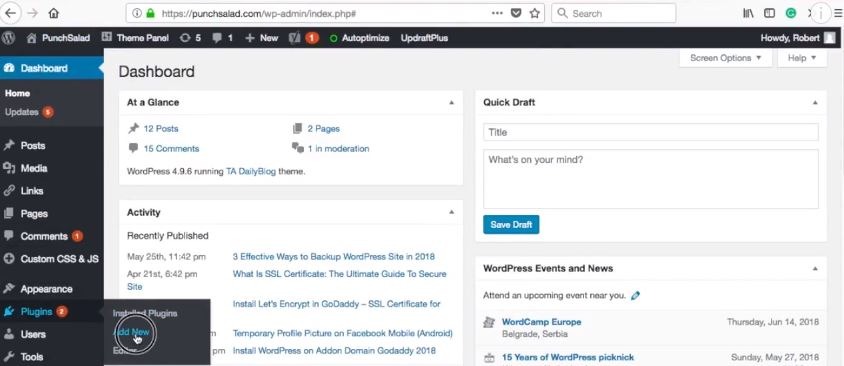Select Add New in Plugins submenu
This screenshot has height=366, width=844.
click(131, 332)
